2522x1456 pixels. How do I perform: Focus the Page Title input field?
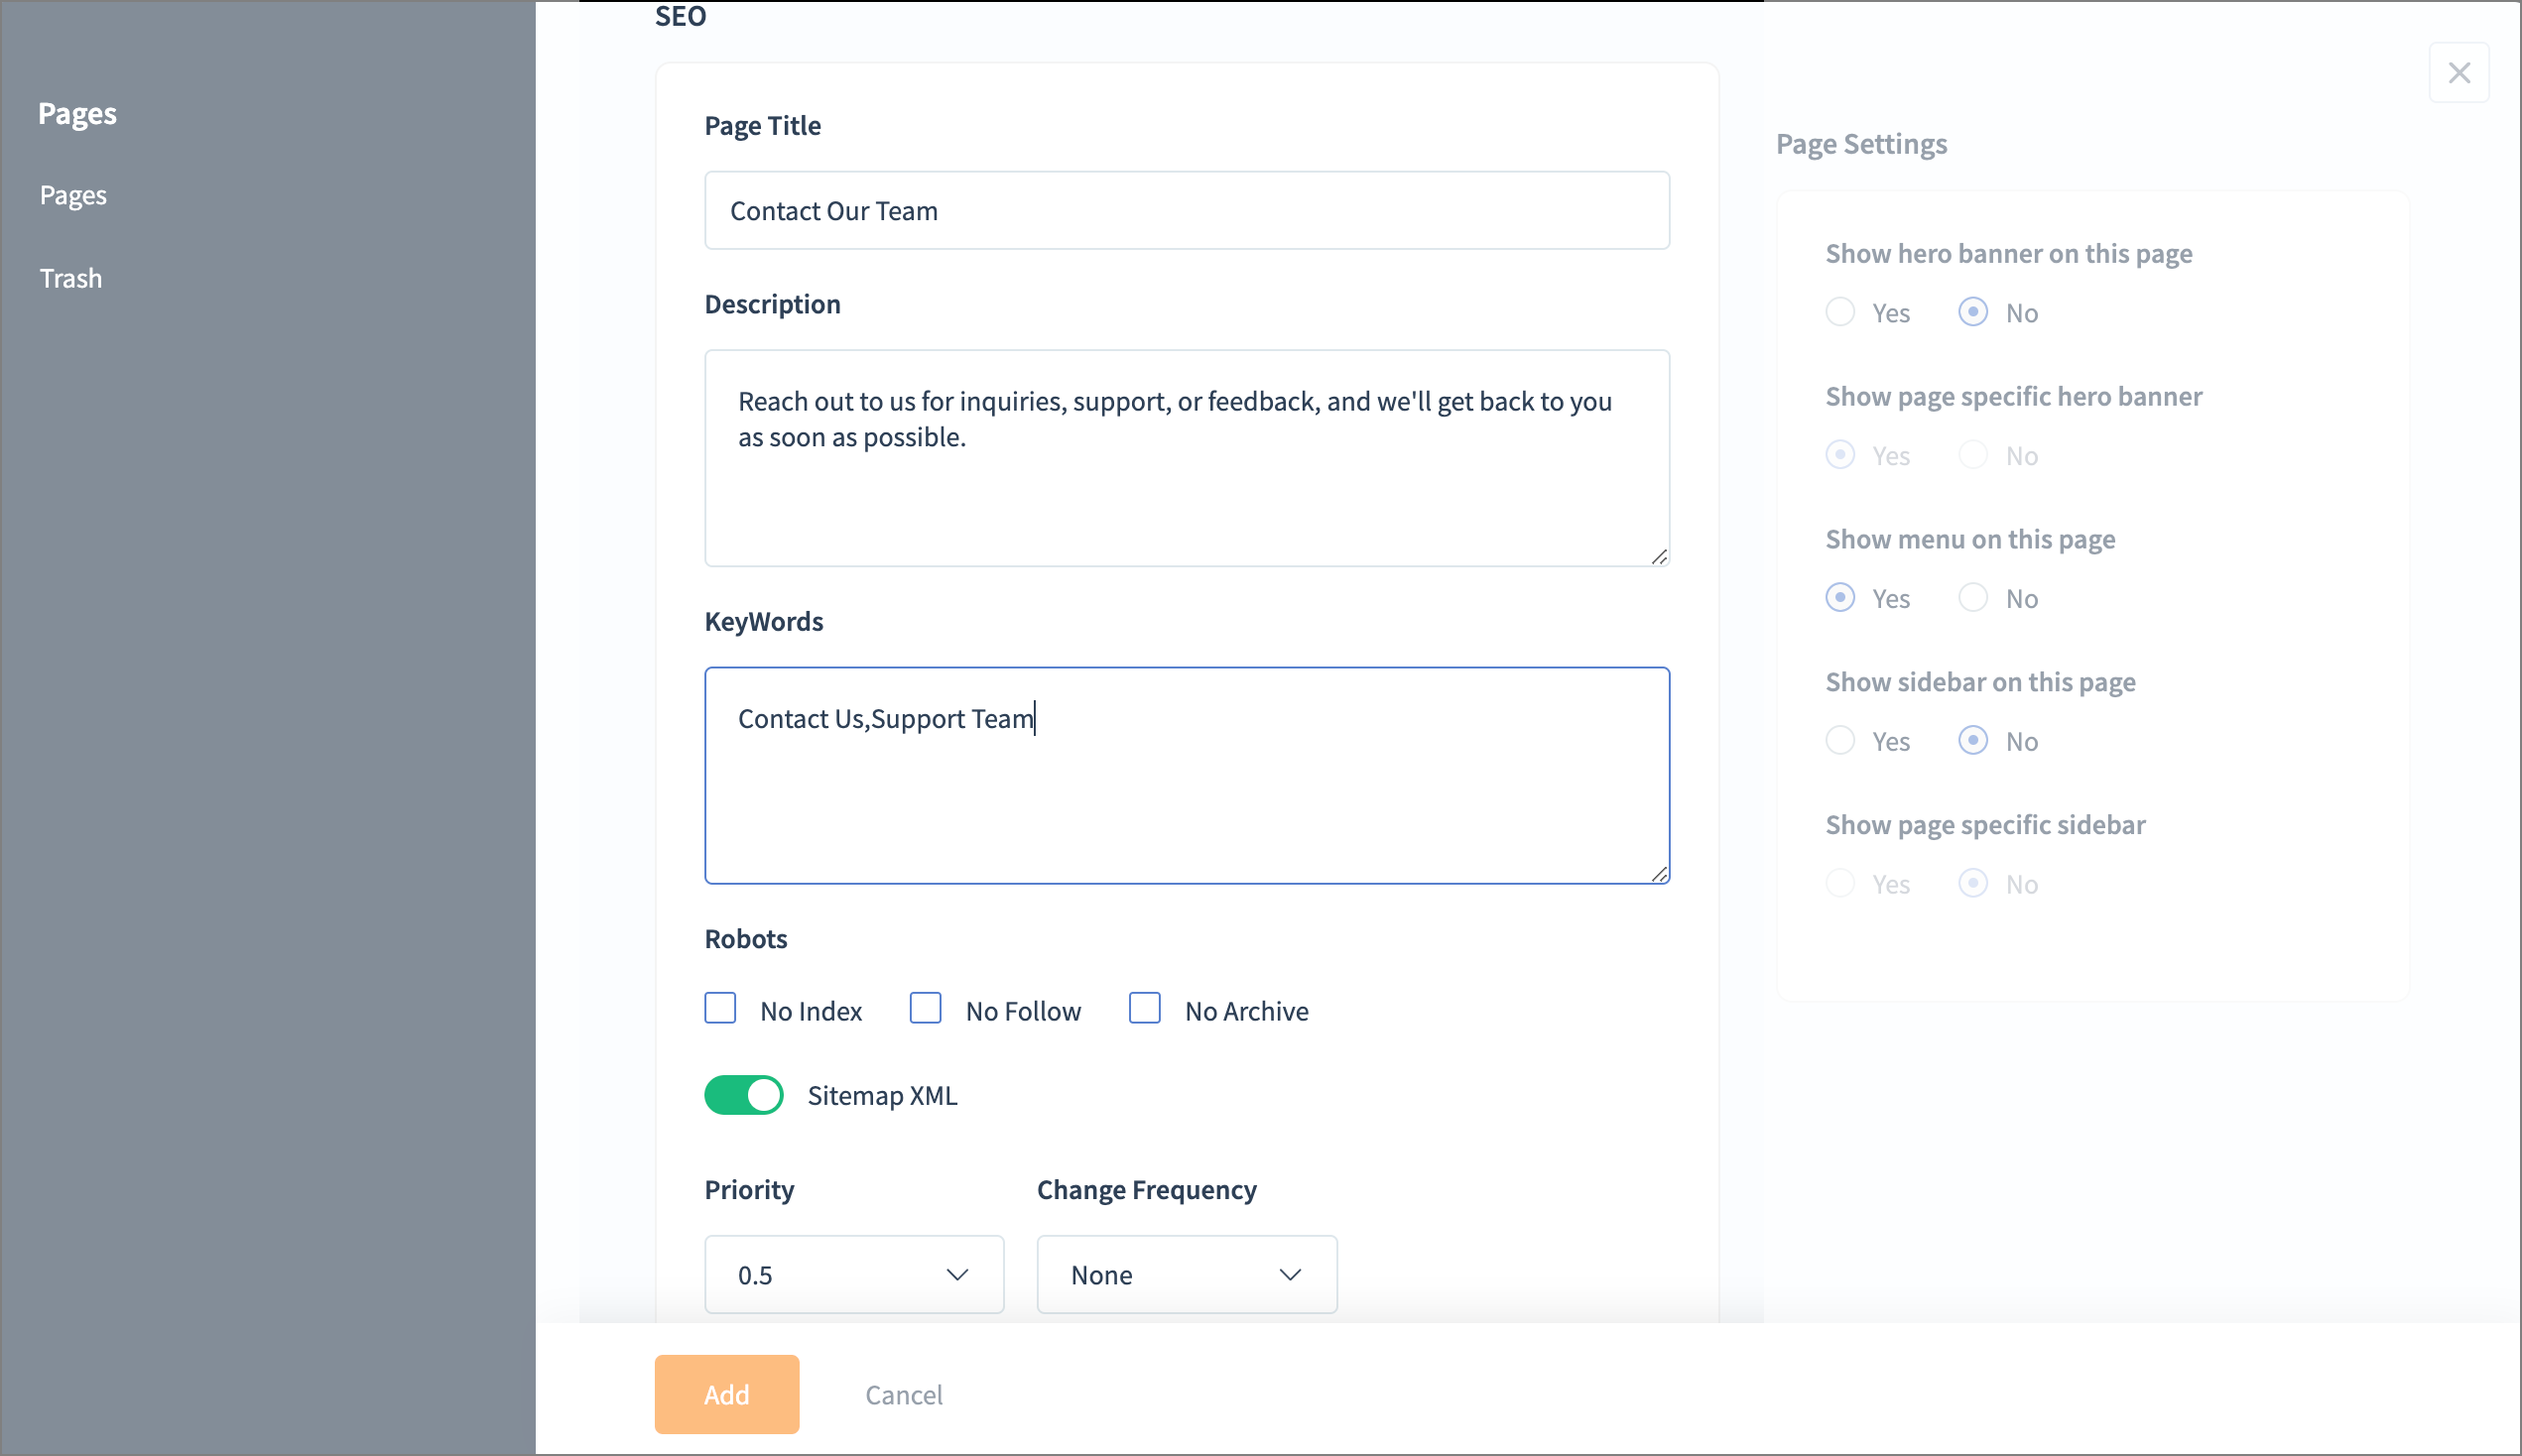[1186, 211]
